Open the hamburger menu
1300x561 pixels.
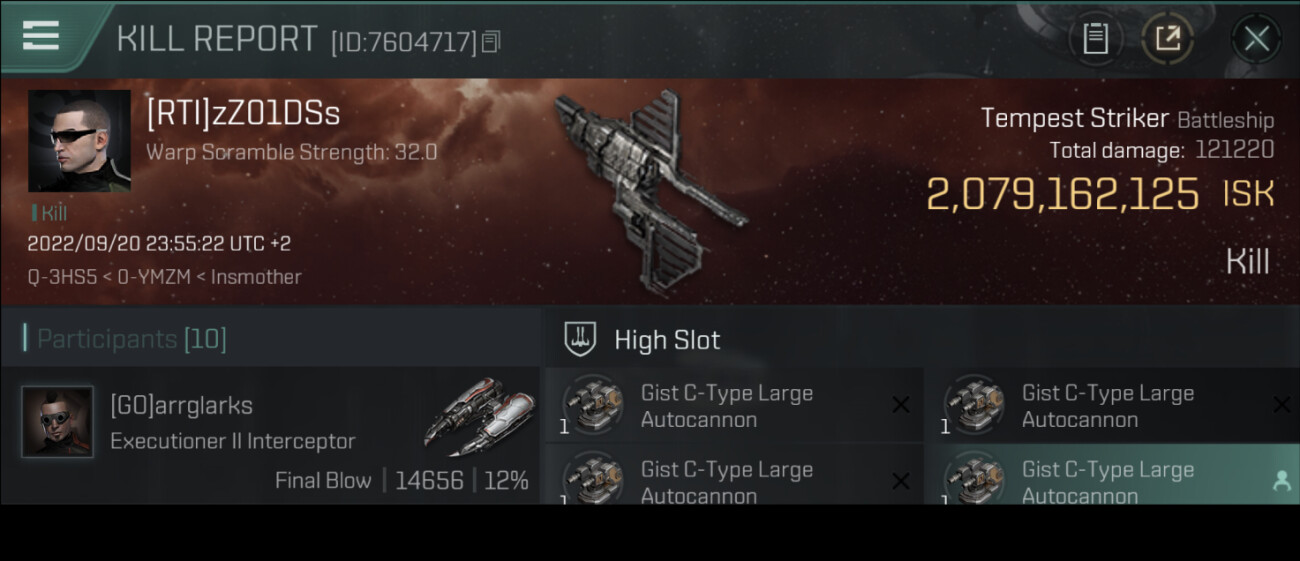pos(40,35)
